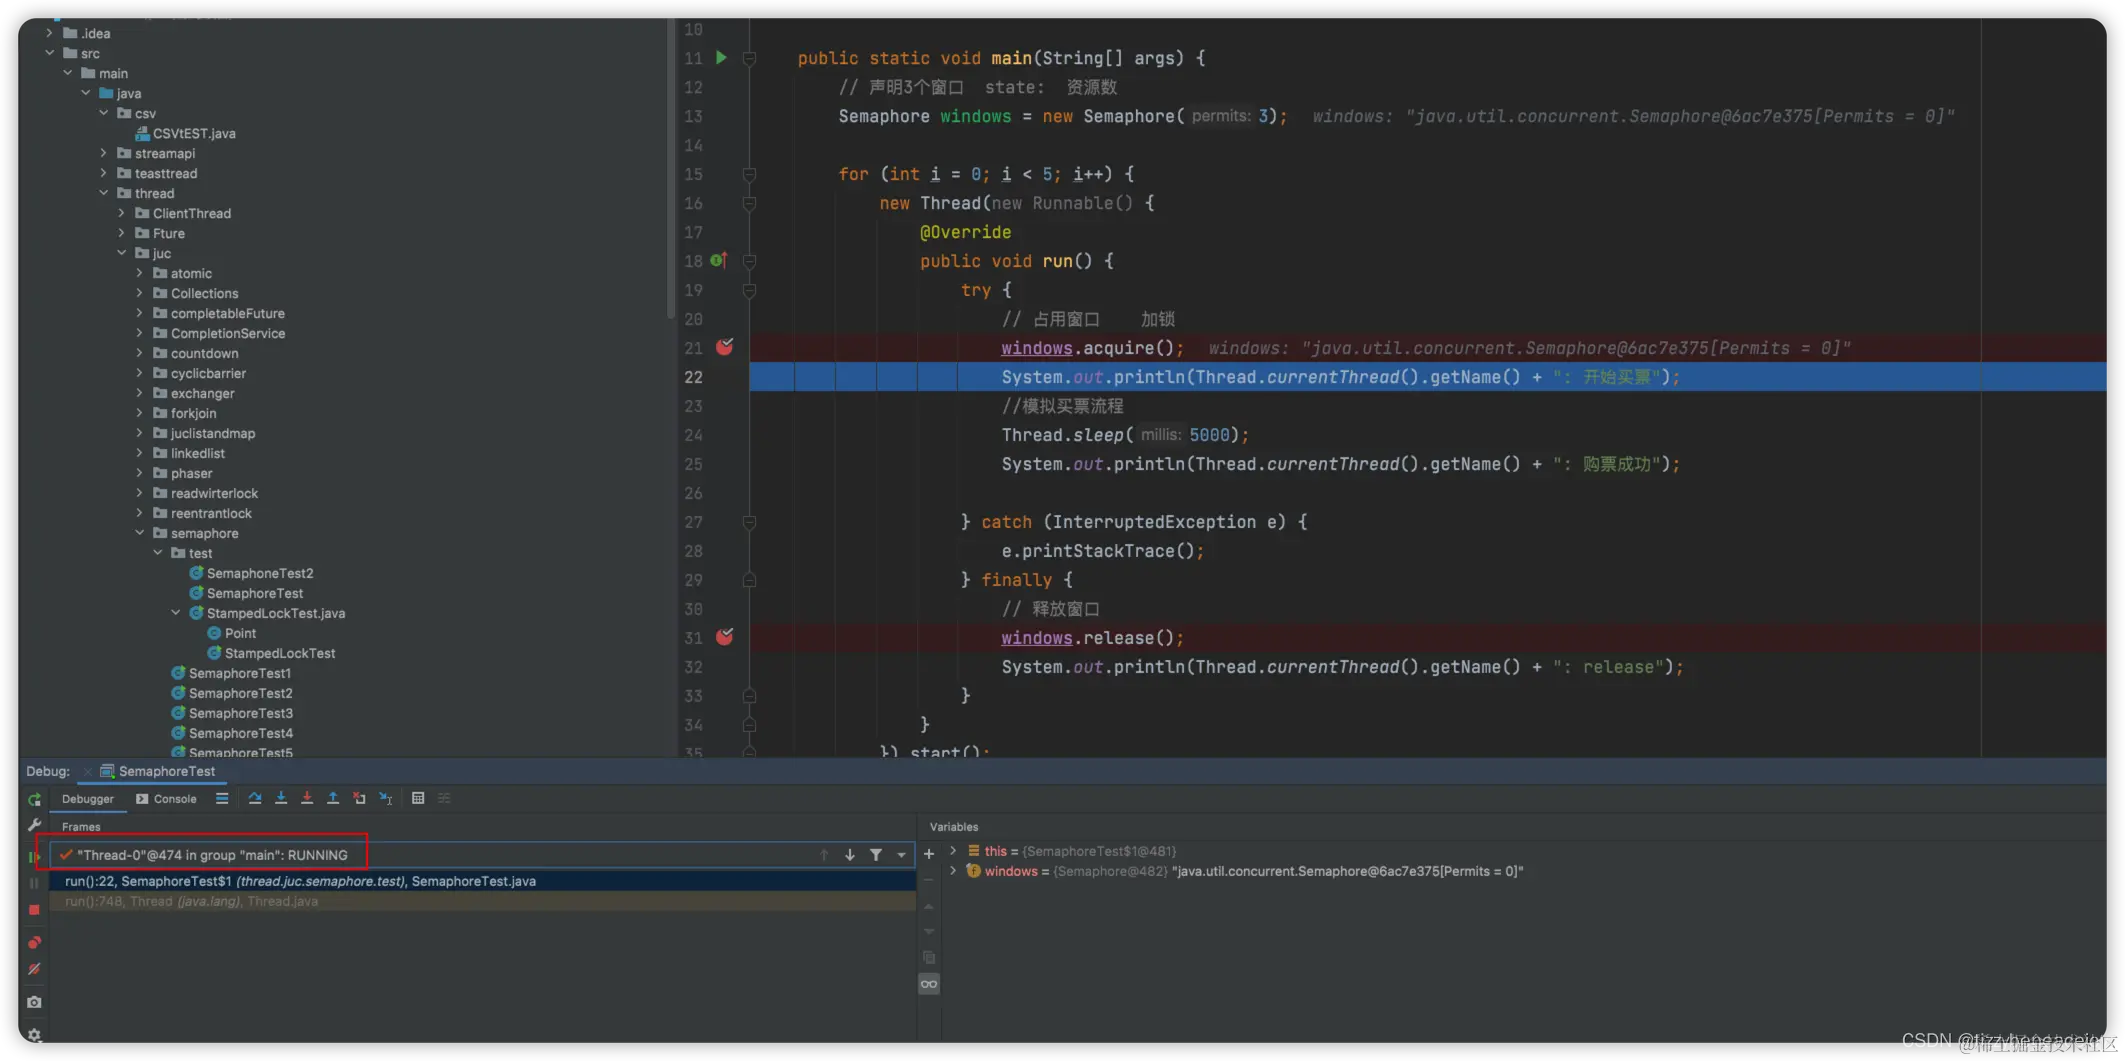Expand the atomic package
The width and height of the screenshot is (2125, 1061).
(x=139, y=273)
